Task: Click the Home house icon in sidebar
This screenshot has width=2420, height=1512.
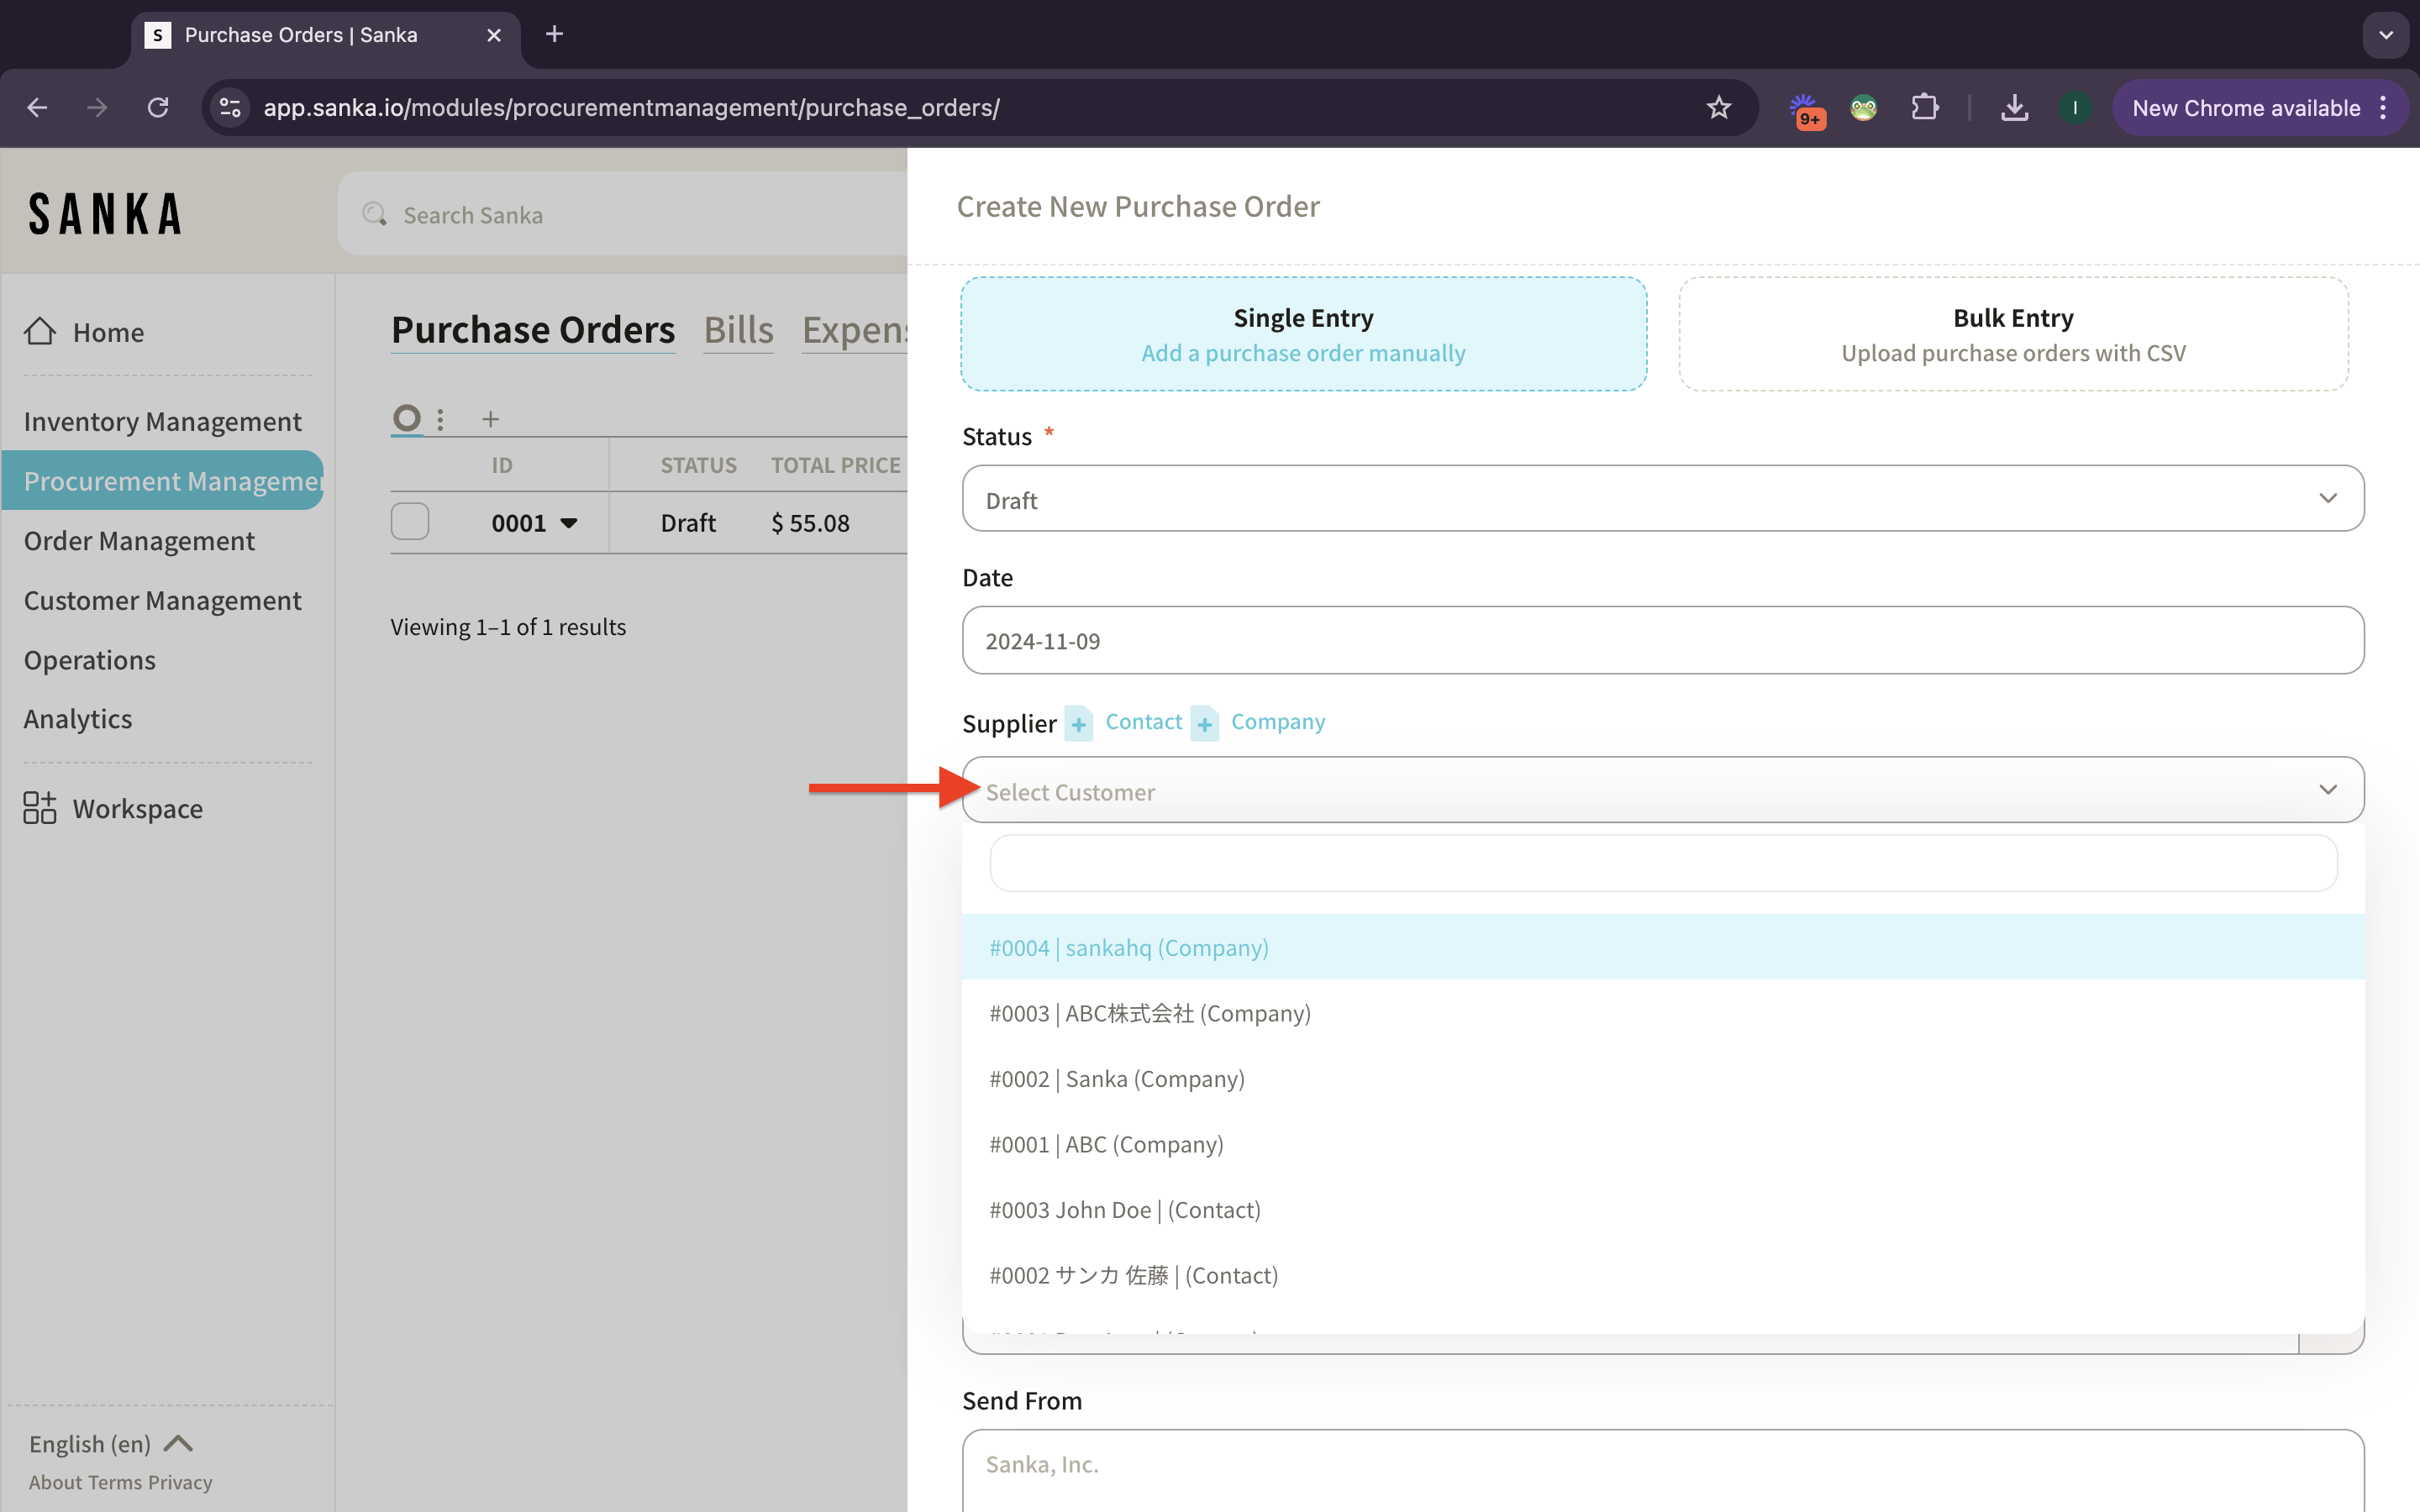Action: click(40, 331)
